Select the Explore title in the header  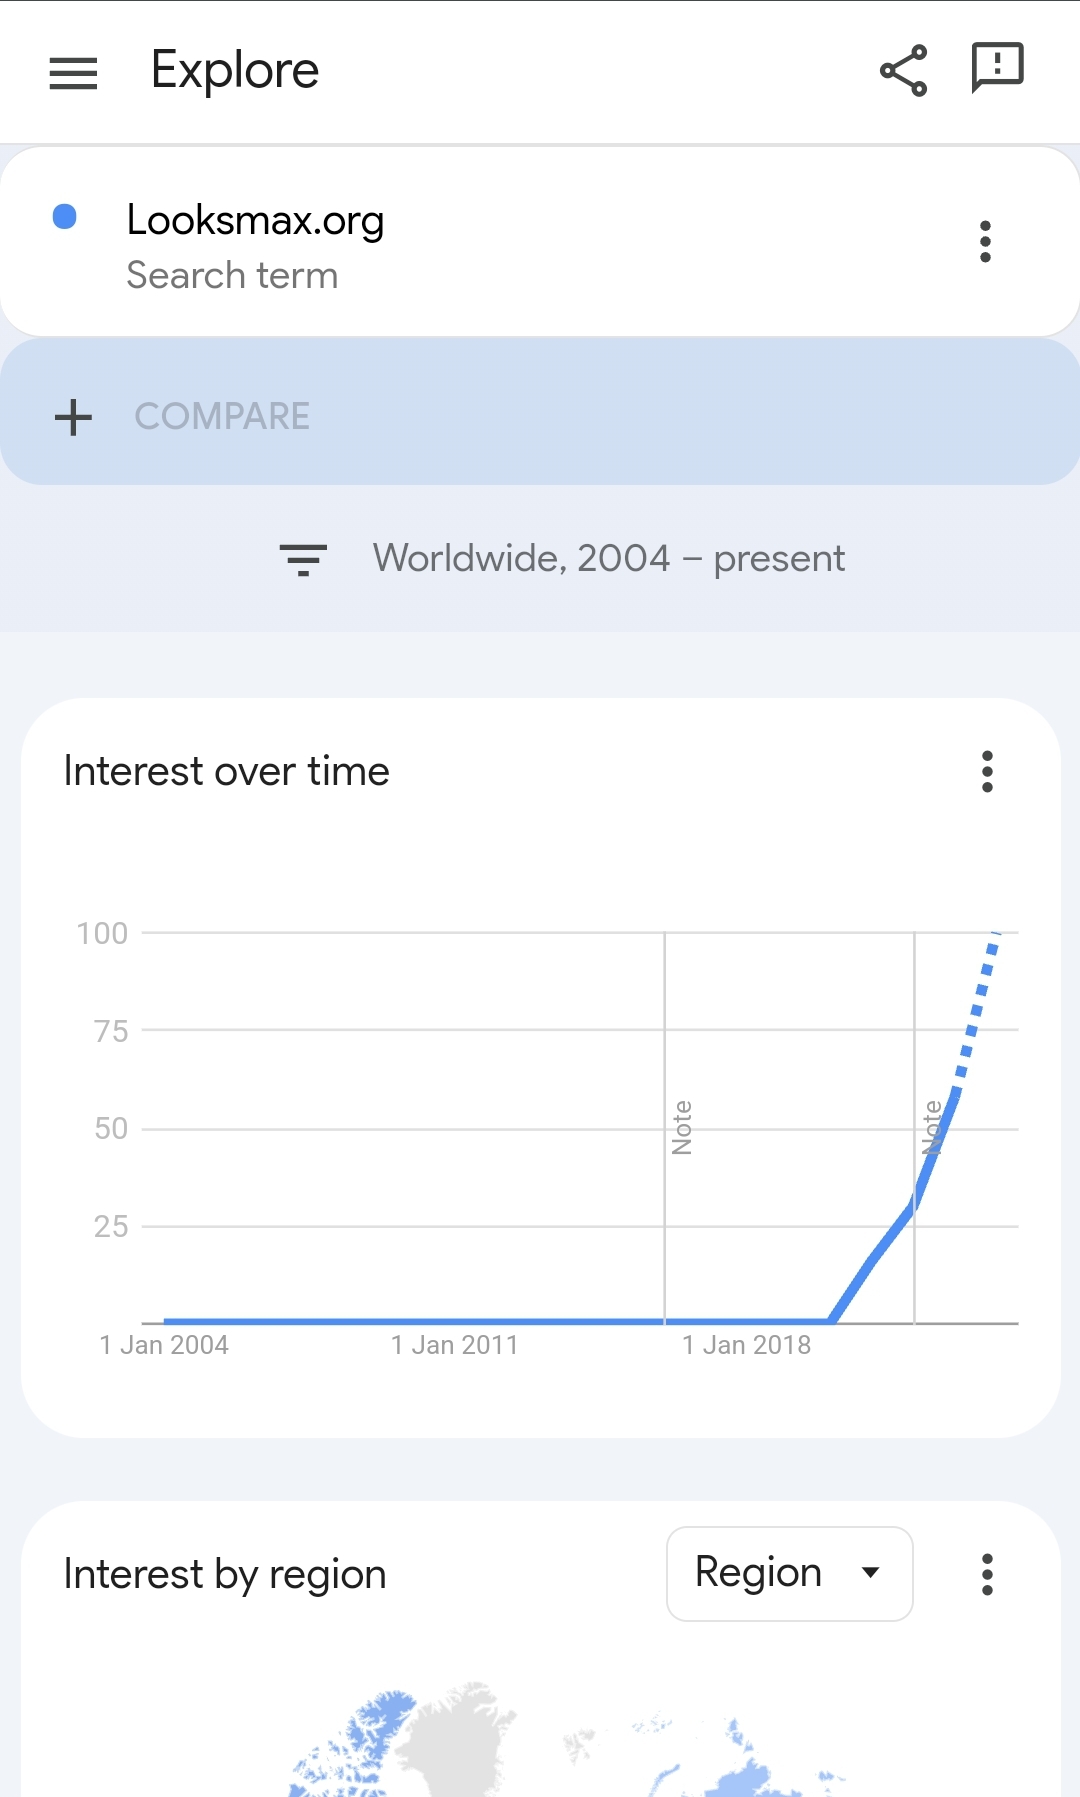pos(233,70)
